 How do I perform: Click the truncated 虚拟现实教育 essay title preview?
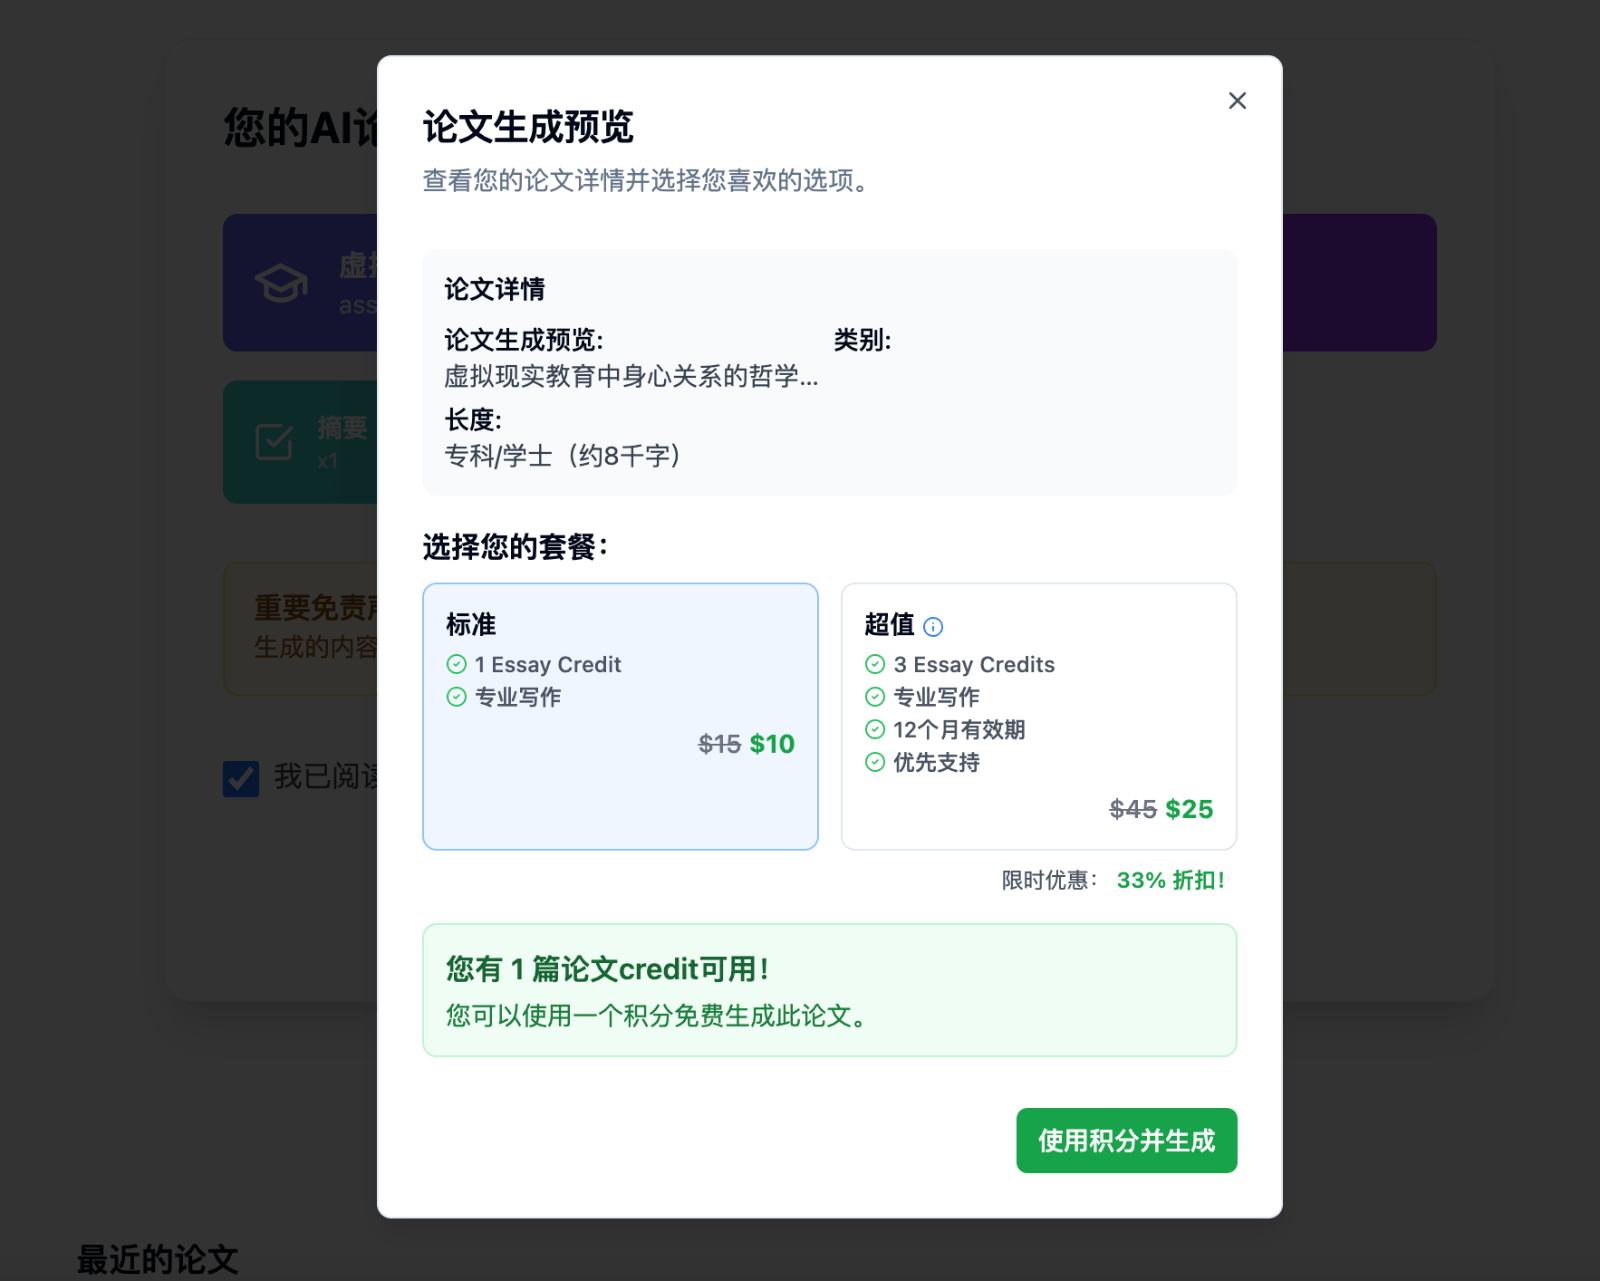tap(630, 379)
